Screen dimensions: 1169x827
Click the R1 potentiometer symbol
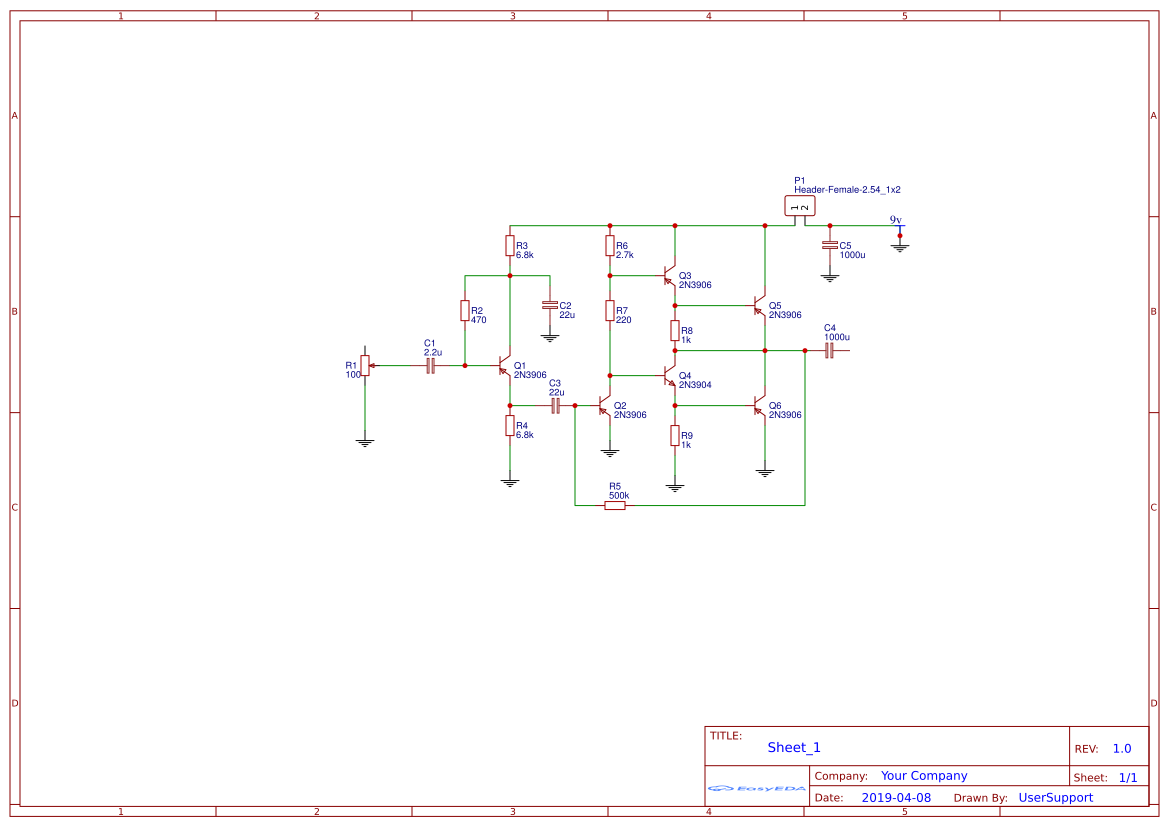[365, 366]
